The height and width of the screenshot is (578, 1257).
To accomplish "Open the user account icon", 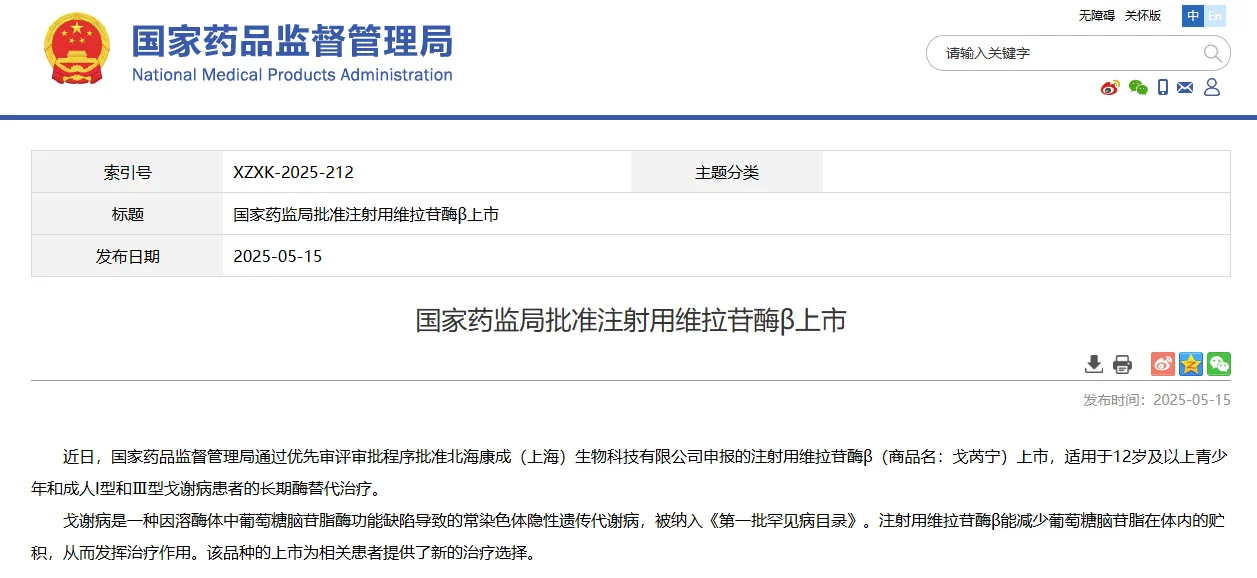I will click(x=1212, y=88).
